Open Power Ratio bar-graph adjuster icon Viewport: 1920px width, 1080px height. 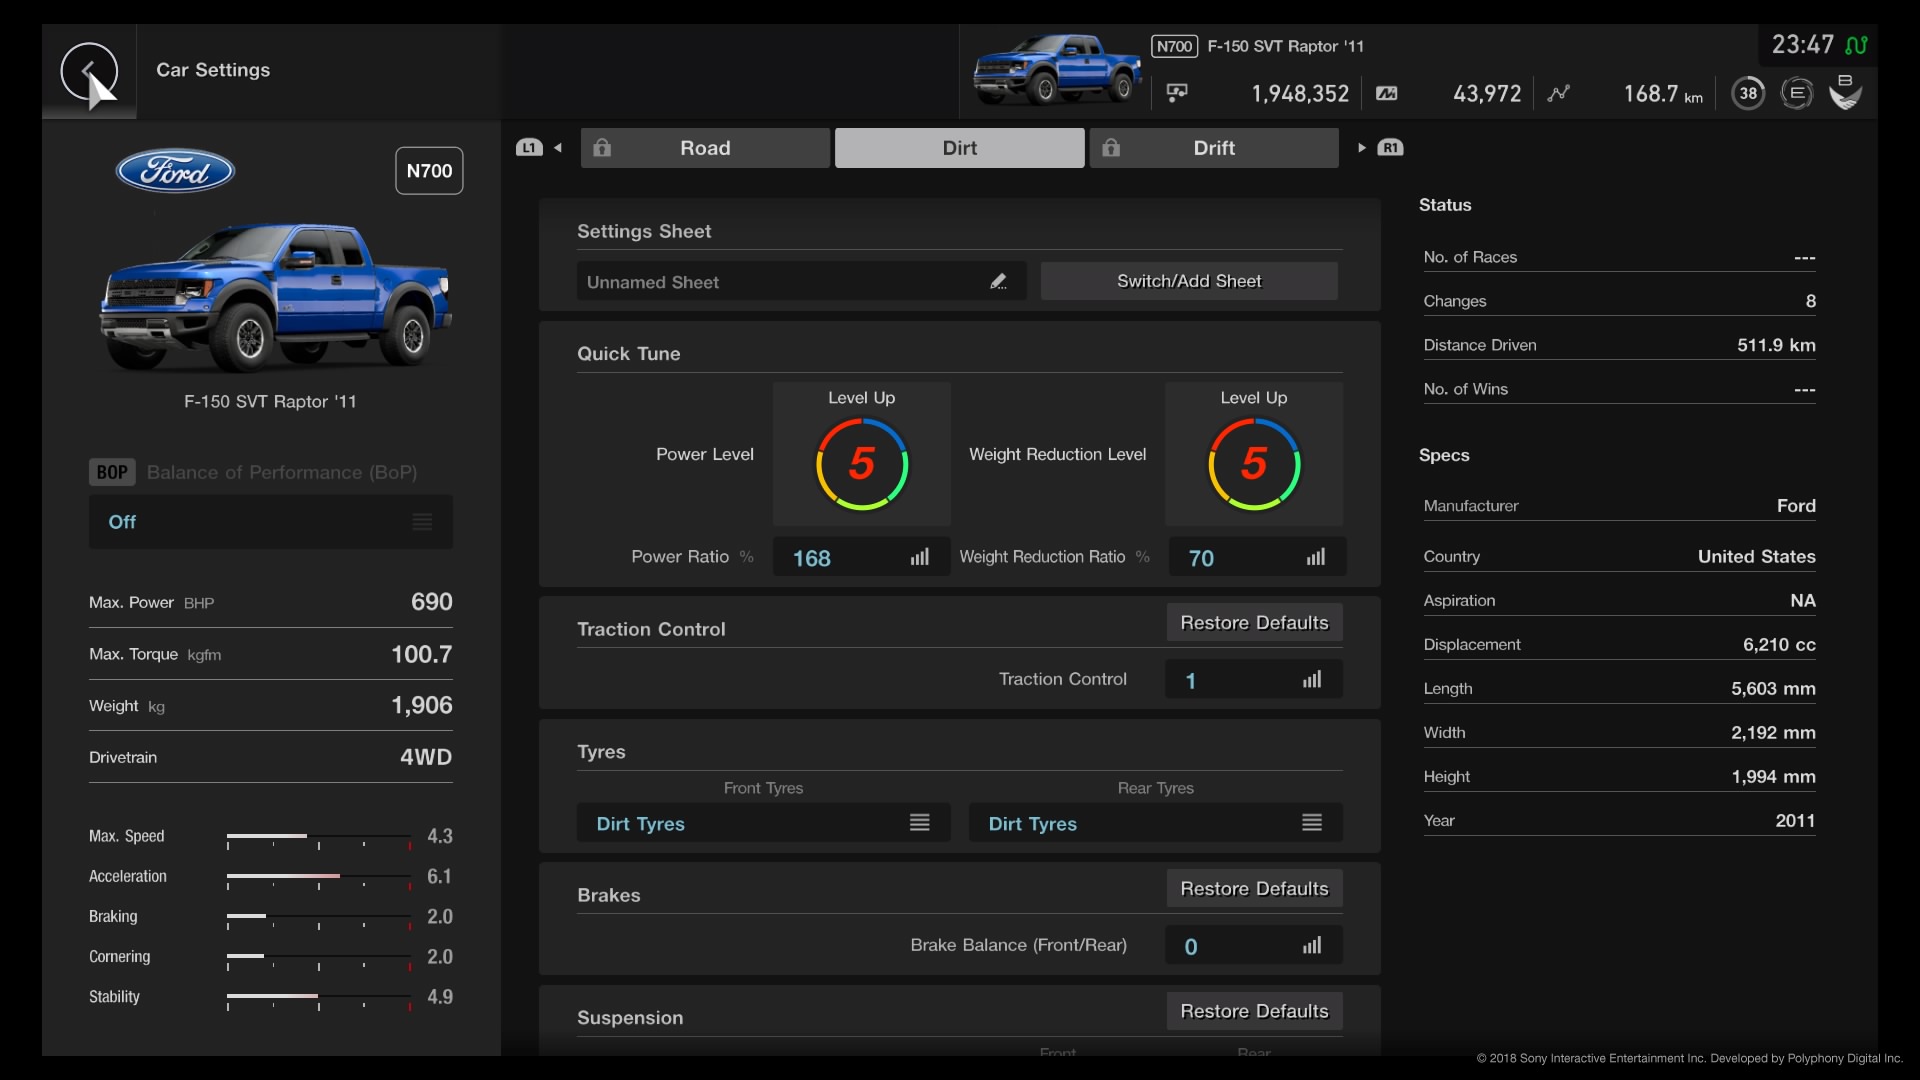pyautogui.click(x=920, y=557)
